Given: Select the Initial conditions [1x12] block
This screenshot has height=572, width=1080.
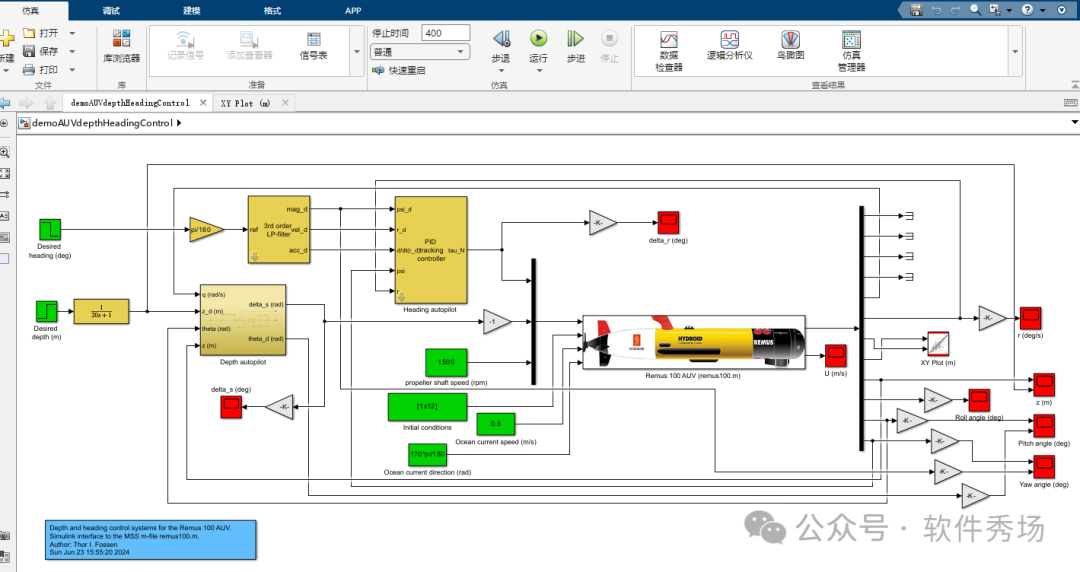Looking at the screenshot, I should click(427, 407).
